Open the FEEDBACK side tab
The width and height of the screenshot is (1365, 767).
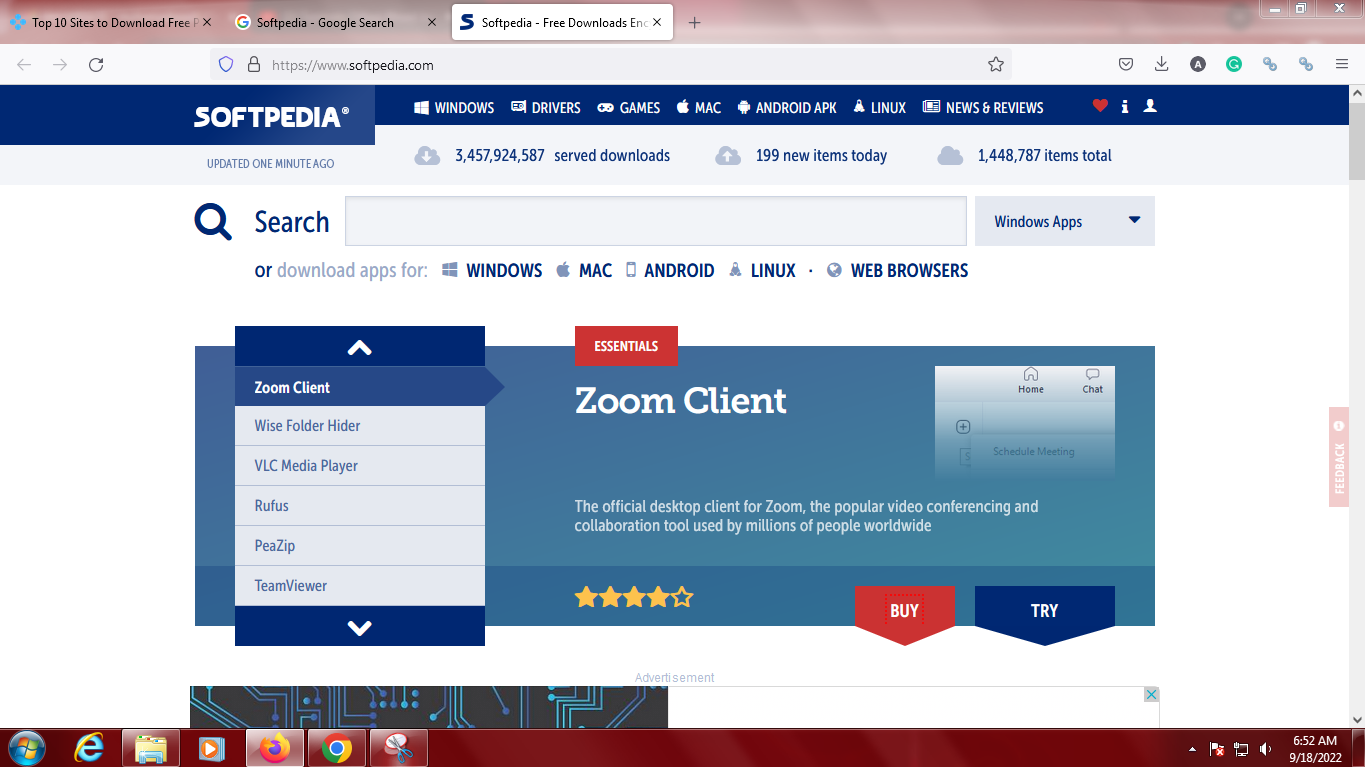click(x=1339, y=457)
